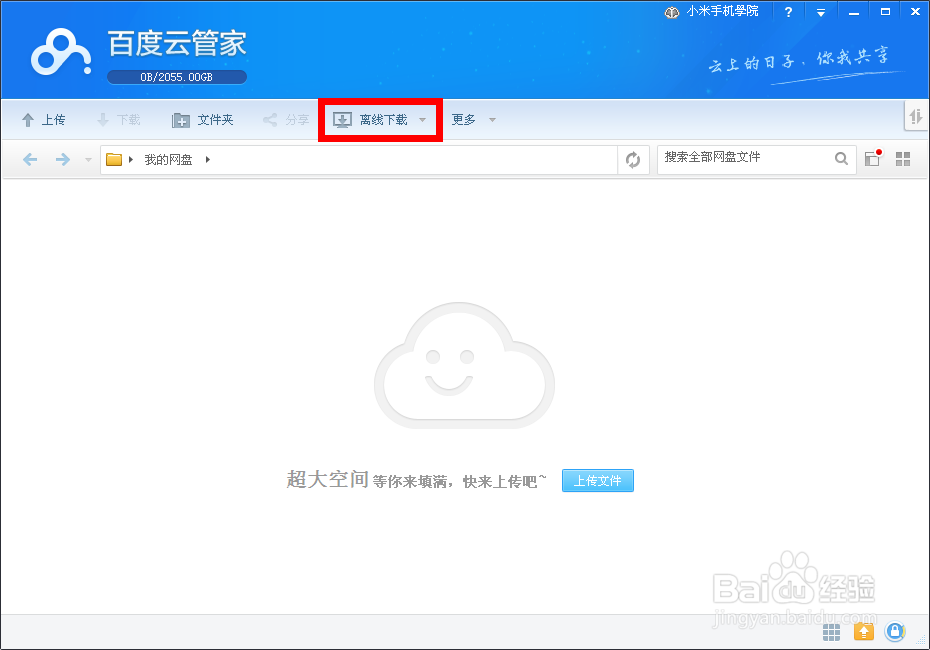
Task: Expand the 更多 dropdown arrow
Action: coord(492,120)
